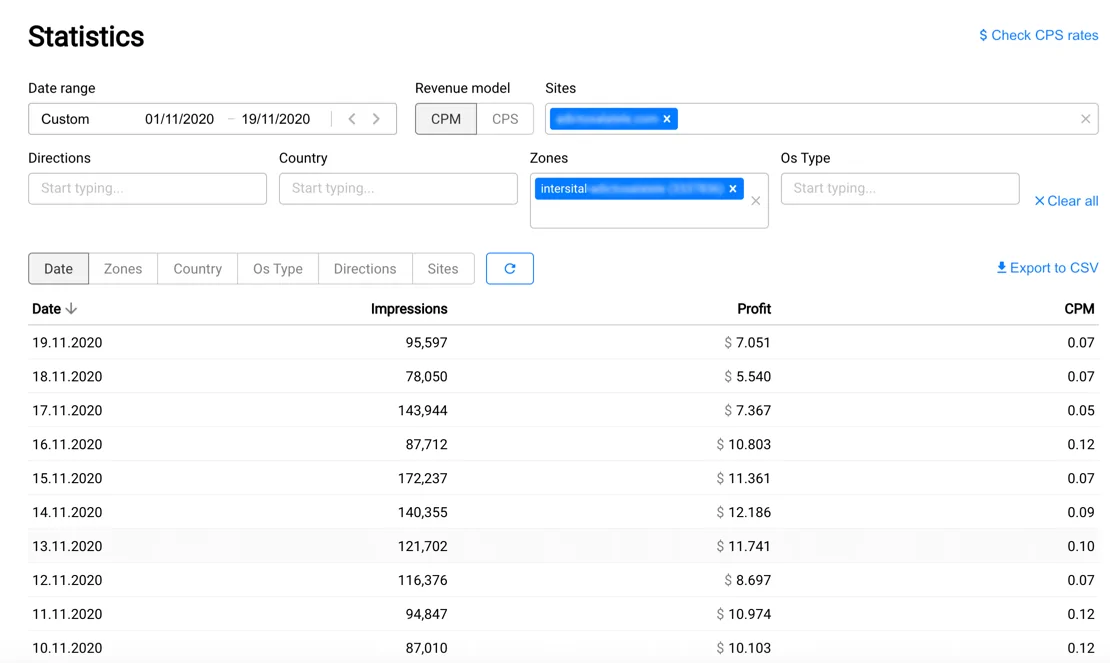Viewport: 1110px width, 663px height.
Task: Sort by the Date column arrow
Action: 72,309
